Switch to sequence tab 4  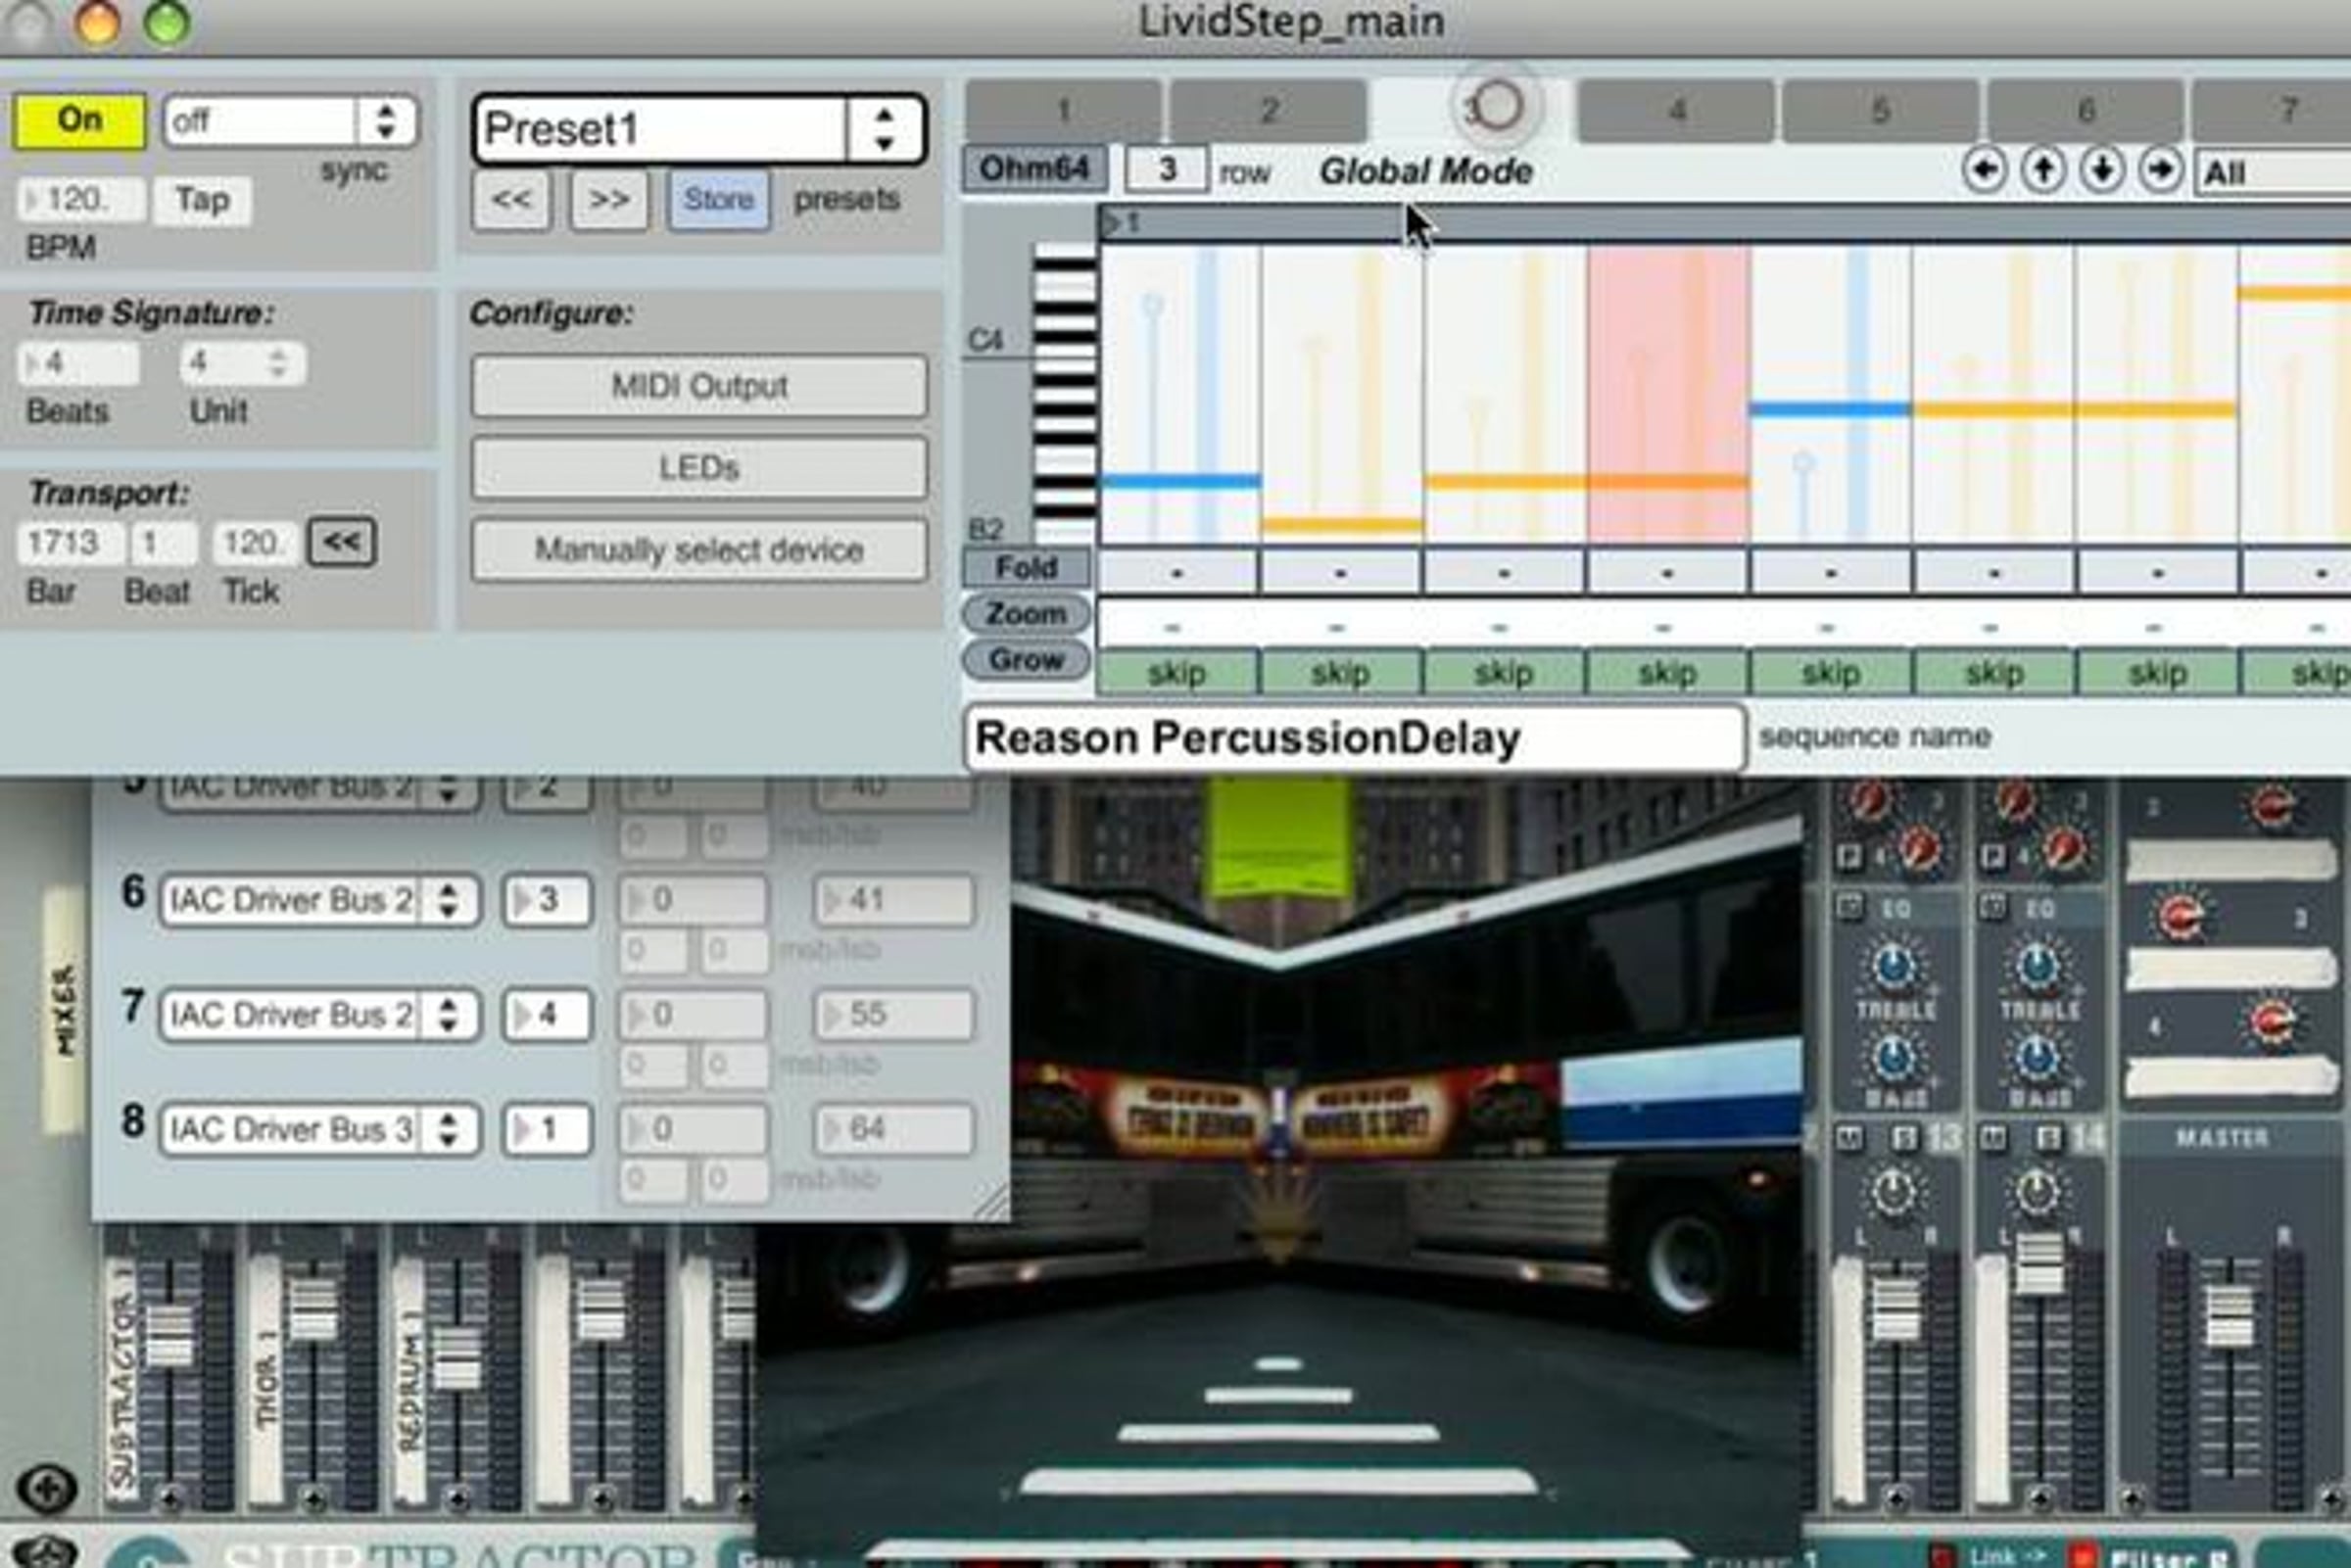(x=1676, y=109)
